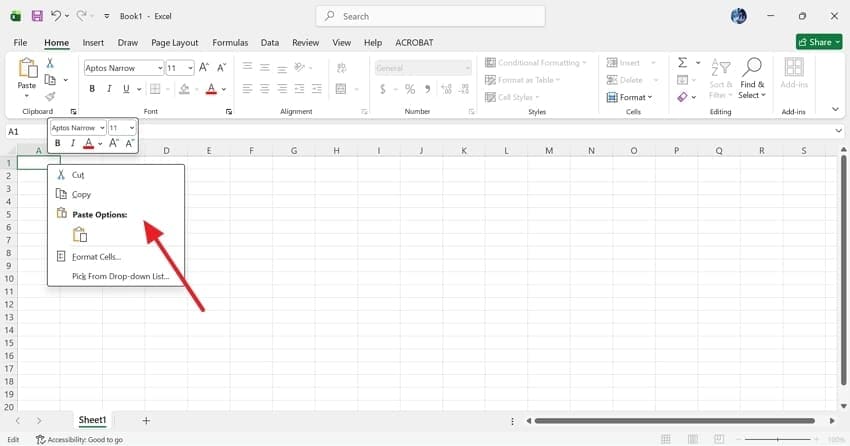Click the Save icon in title bar
Screen dimensions: 850x446
click(37, 16)
